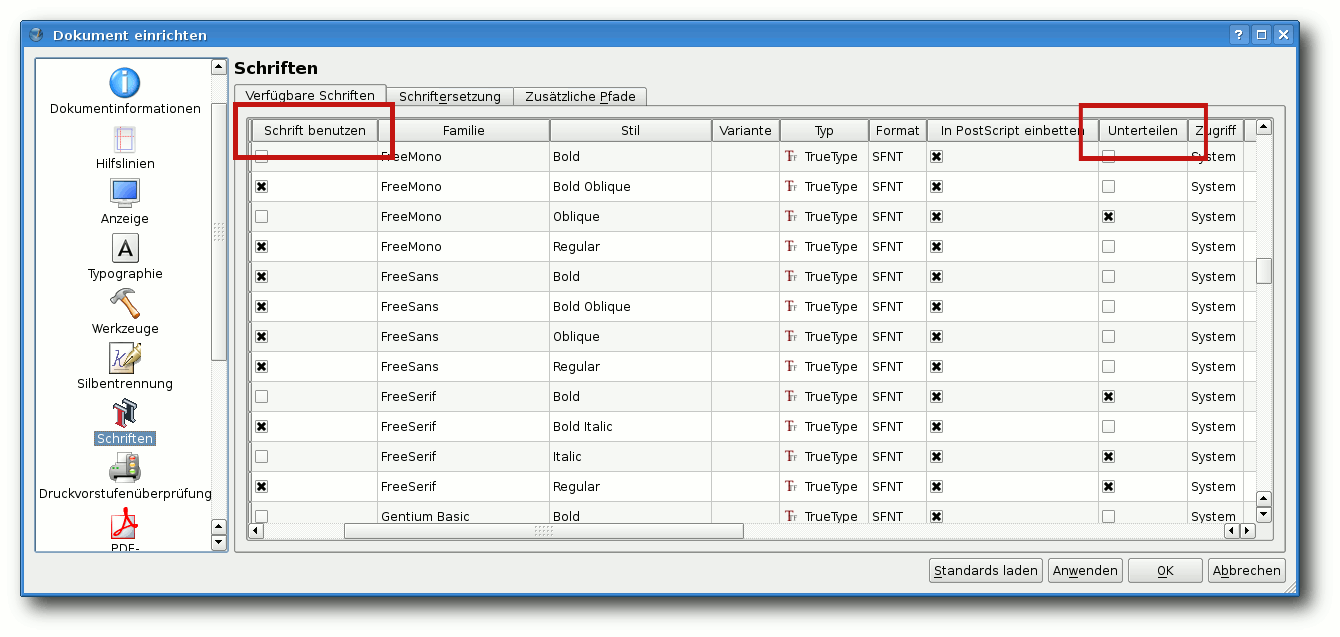Sort by Unterteilen column header

(x=1143, y=130)
